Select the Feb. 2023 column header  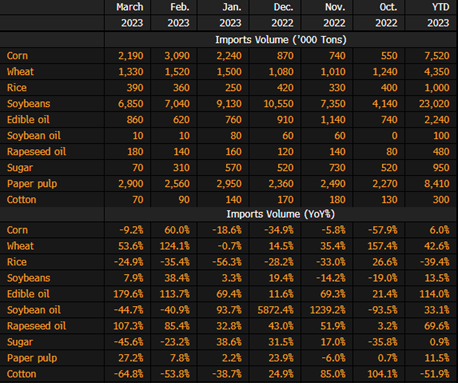pos(178,15)
